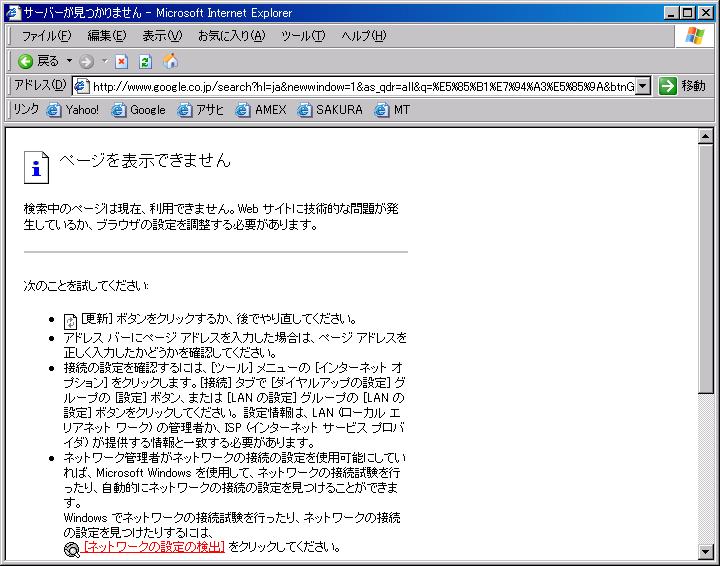Click the Stop loading icon
720x566 pixels.
click(122, 61)
